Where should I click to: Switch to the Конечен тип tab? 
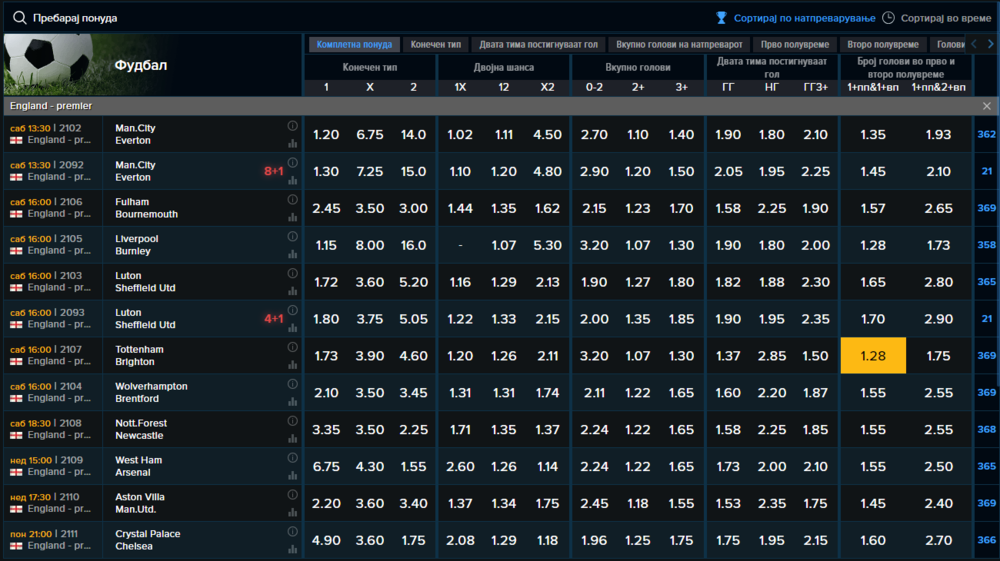(436, 45)
